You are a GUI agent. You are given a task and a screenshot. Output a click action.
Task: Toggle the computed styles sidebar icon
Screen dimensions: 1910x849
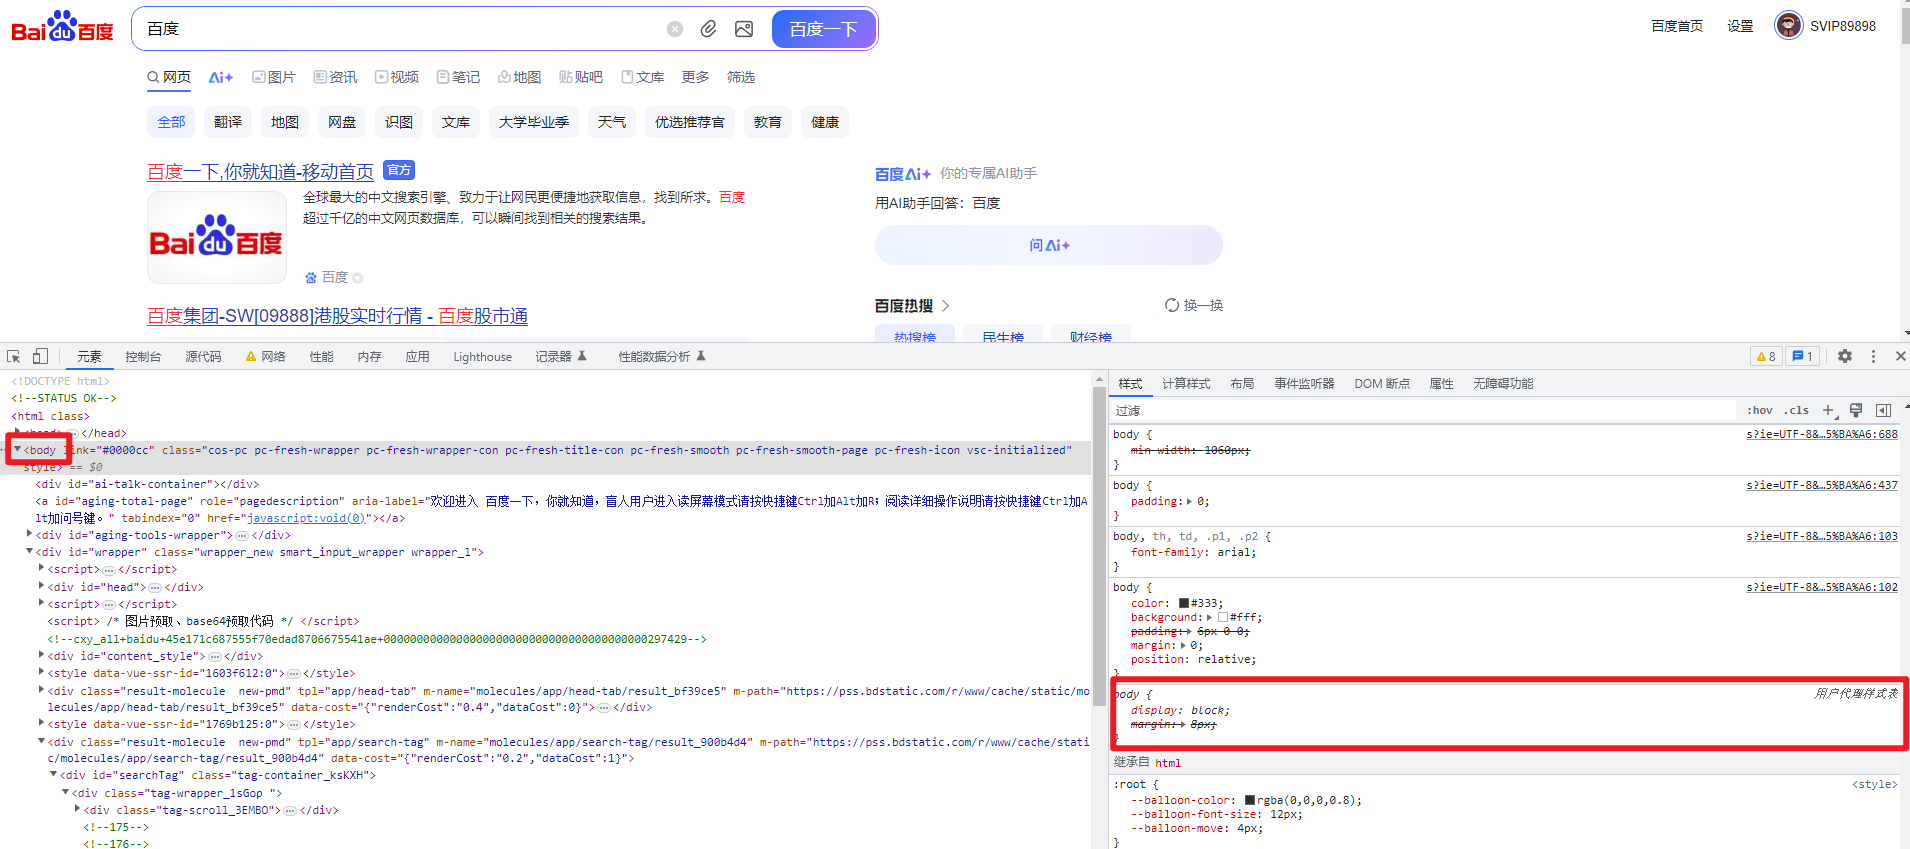point(1883,410)
